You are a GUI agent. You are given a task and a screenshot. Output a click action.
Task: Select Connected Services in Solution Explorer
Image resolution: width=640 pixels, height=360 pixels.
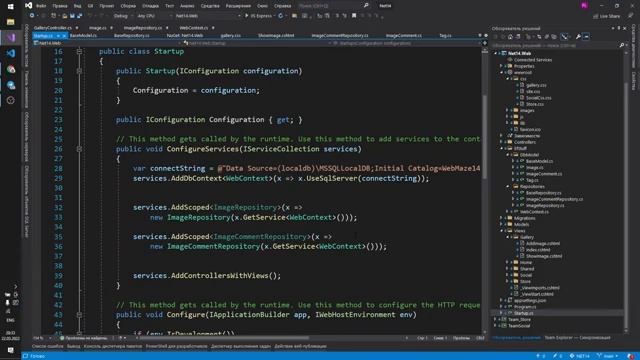pyautogui.click(x=533, y=60)
